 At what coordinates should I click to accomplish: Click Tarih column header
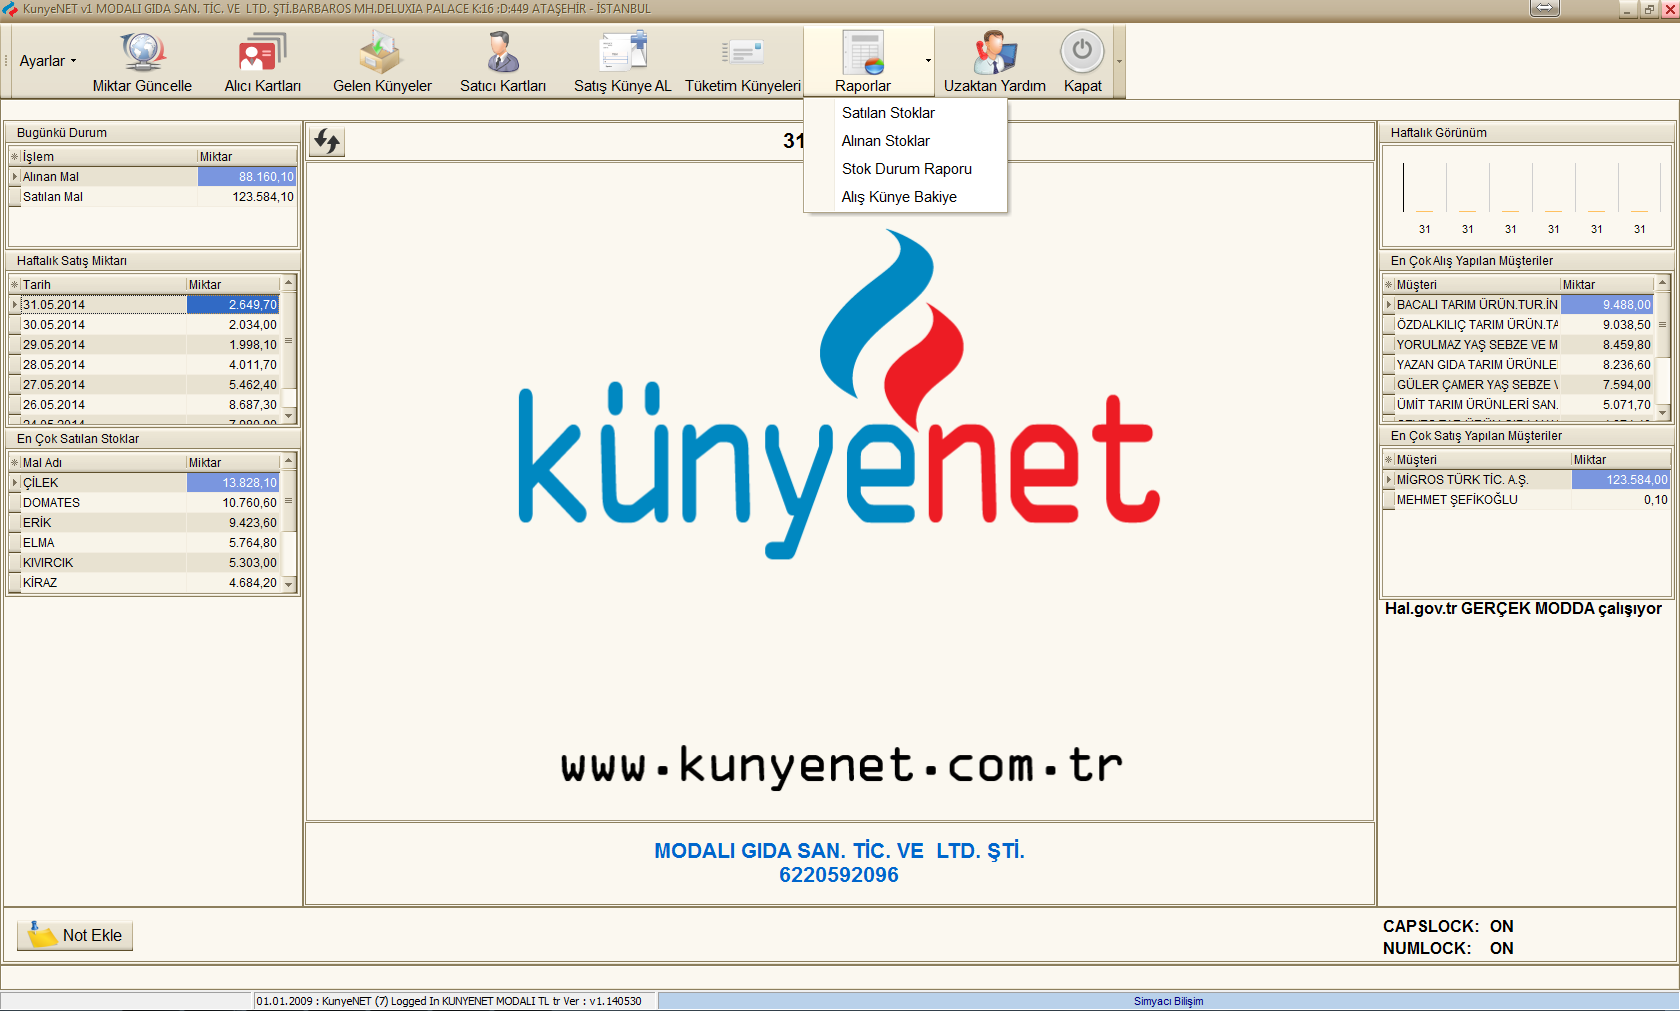[103, 285]
